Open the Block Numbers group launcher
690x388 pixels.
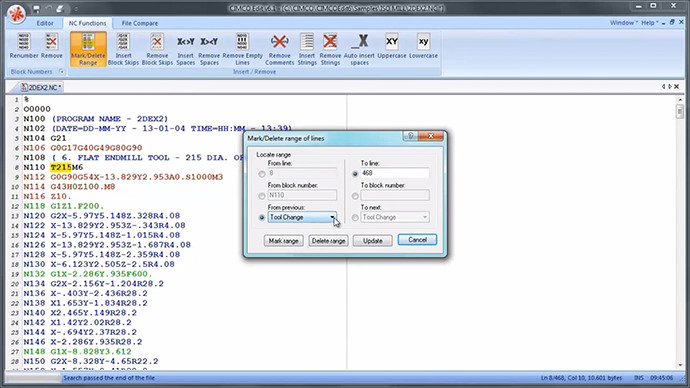click(x=62, y=71)
